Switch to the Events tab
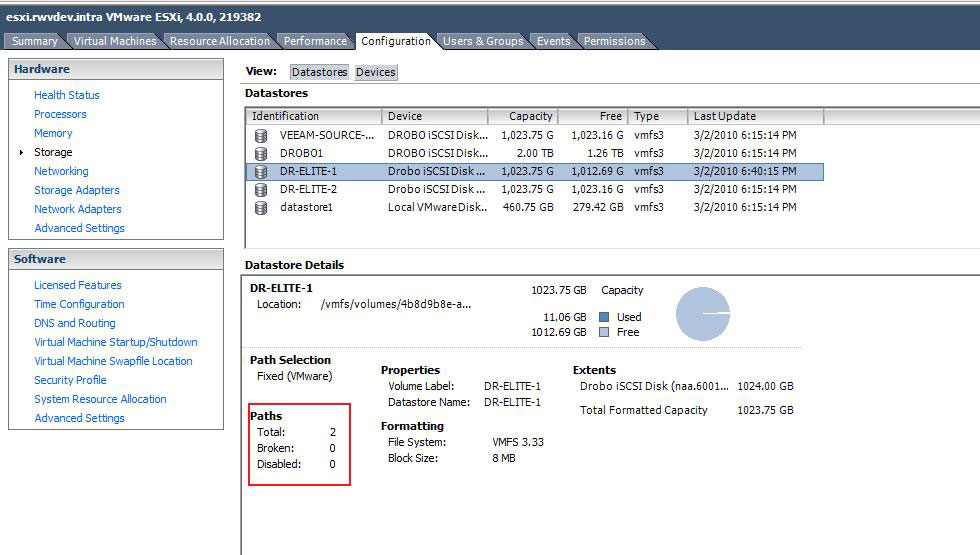The height and width of the screenshot is (555, 980). click(x=553, y=41)
